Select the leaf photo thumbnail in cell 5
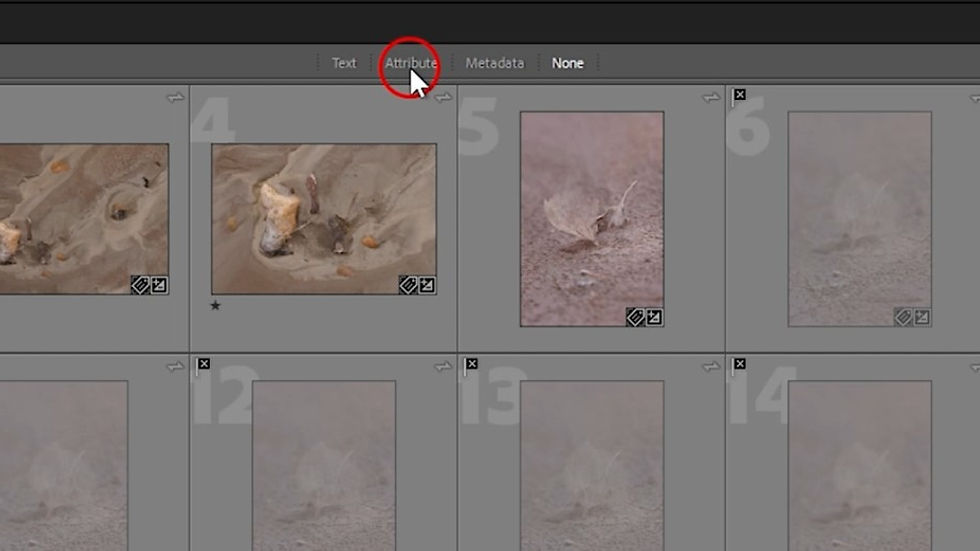This screenshot has width=980, height=551. [x=592, y=219]
